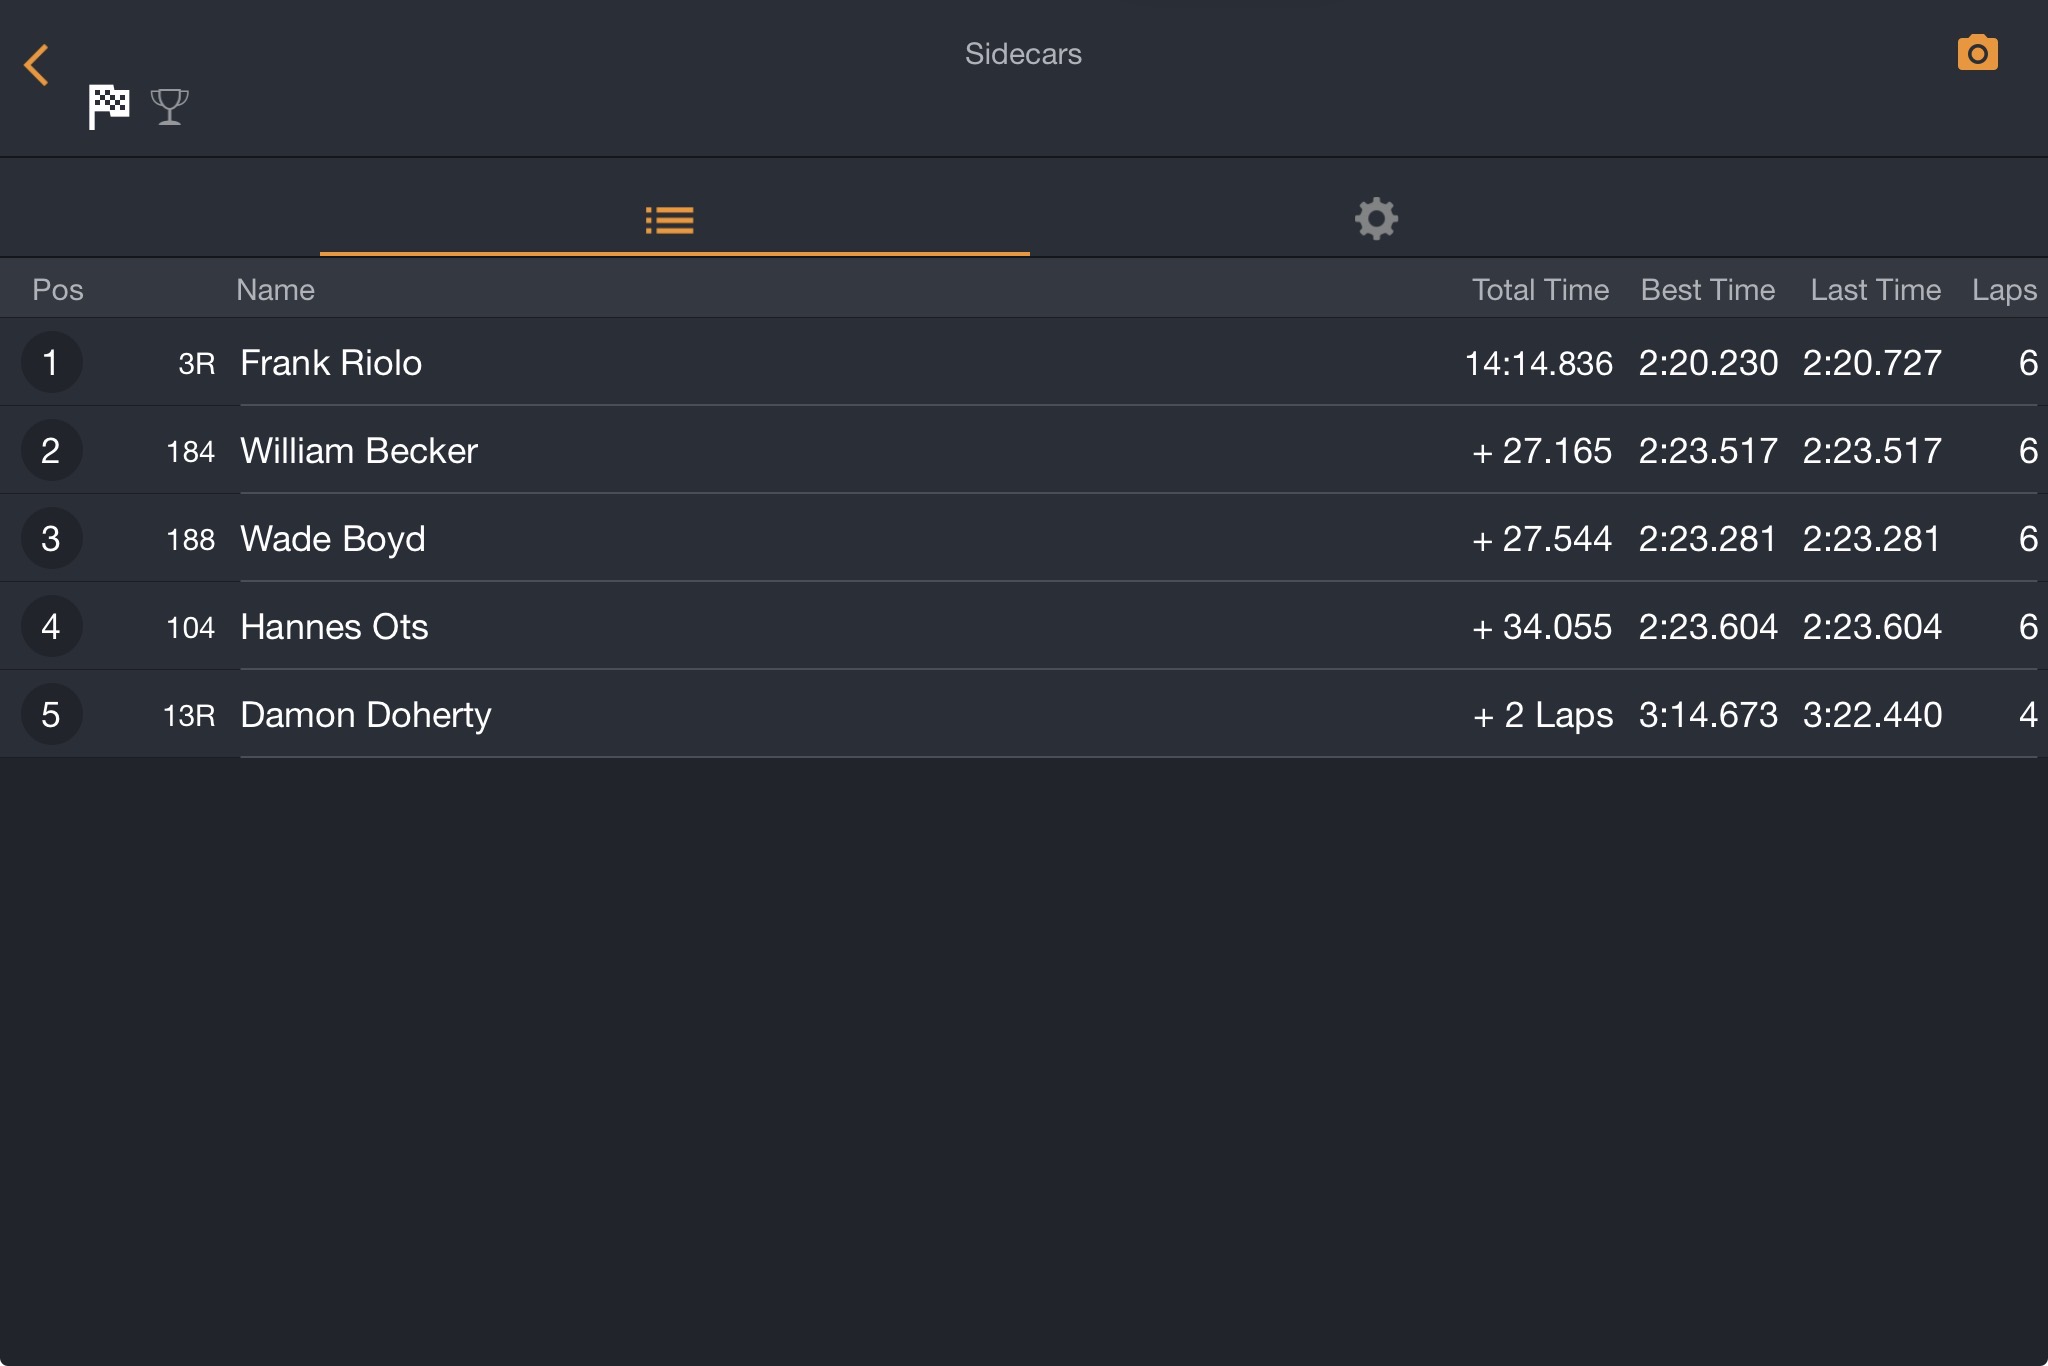Tap the trophy standings icon
Viewport: 2048px width, 1366px height.
click(170, 106)
